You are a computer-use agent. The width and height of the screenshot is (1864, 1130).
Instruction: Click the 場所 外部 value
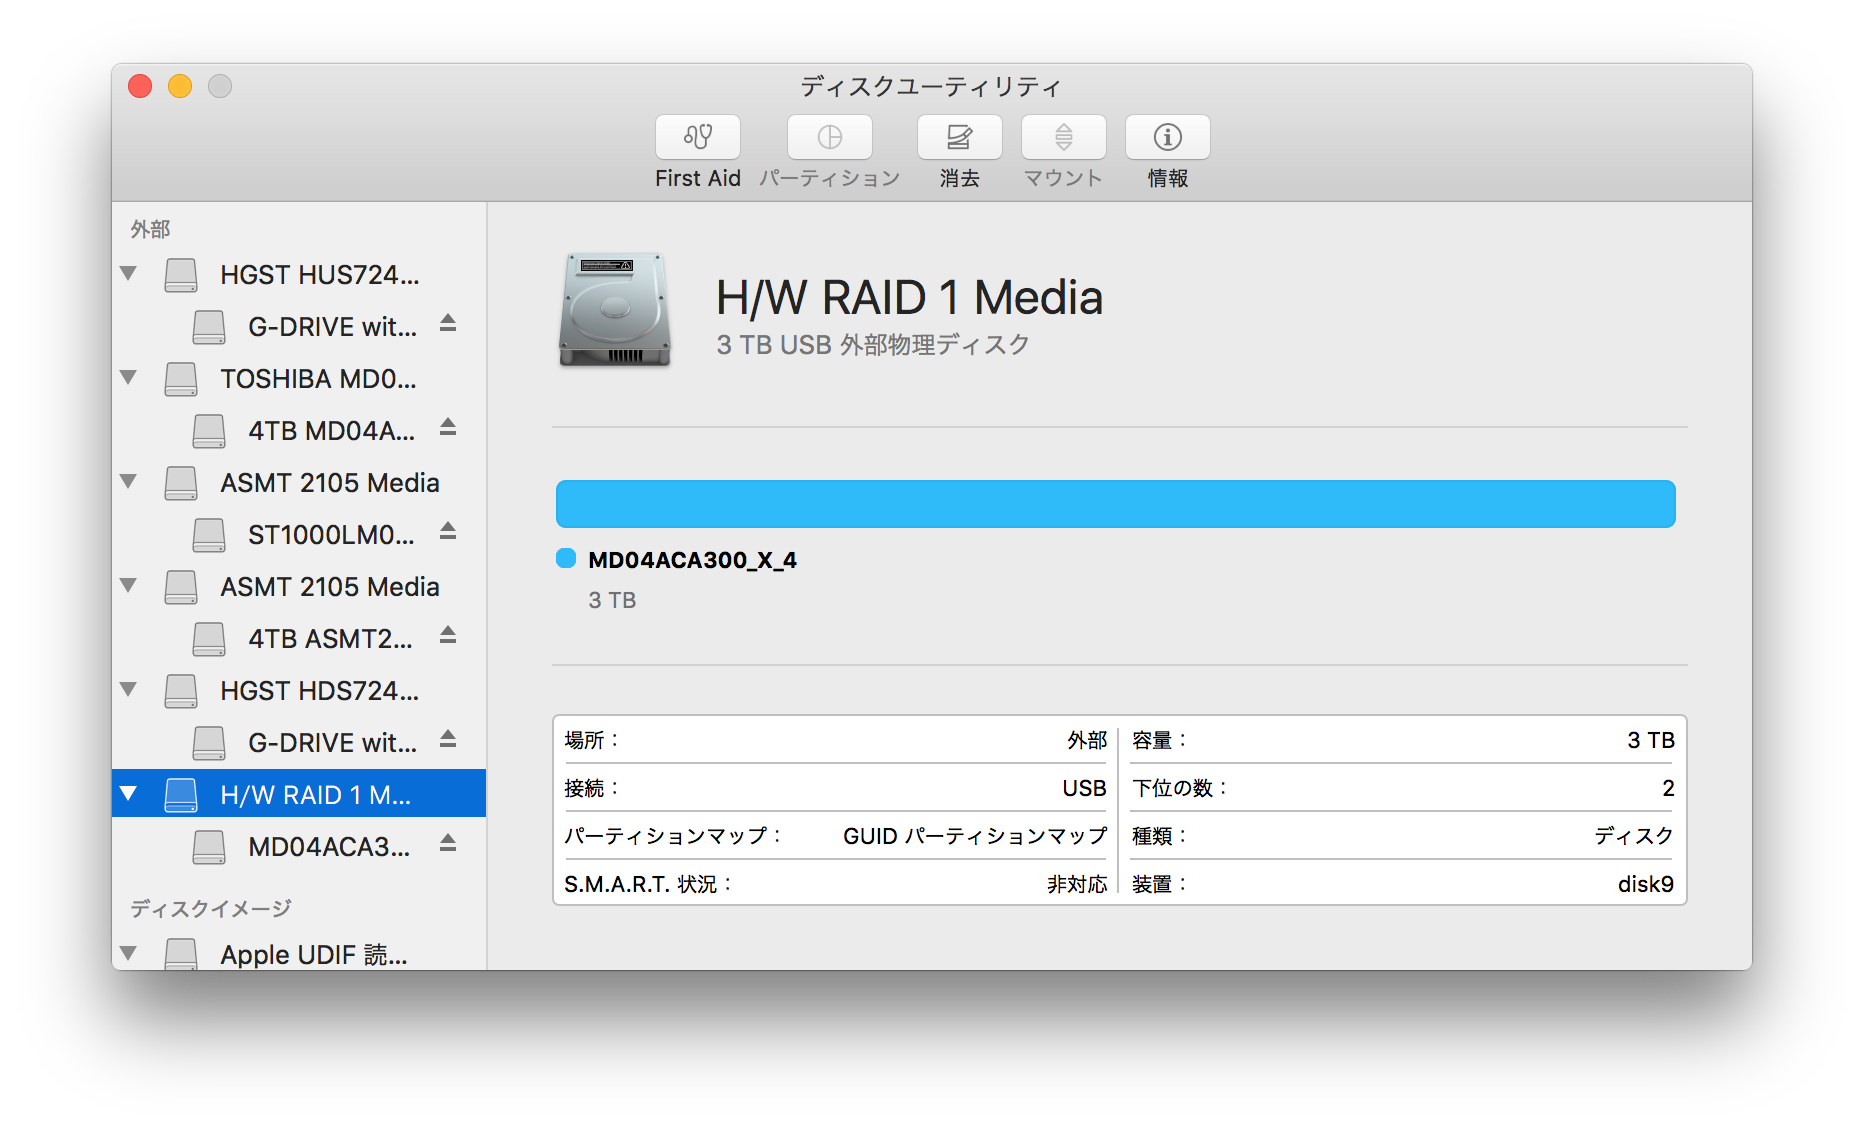1086,740
